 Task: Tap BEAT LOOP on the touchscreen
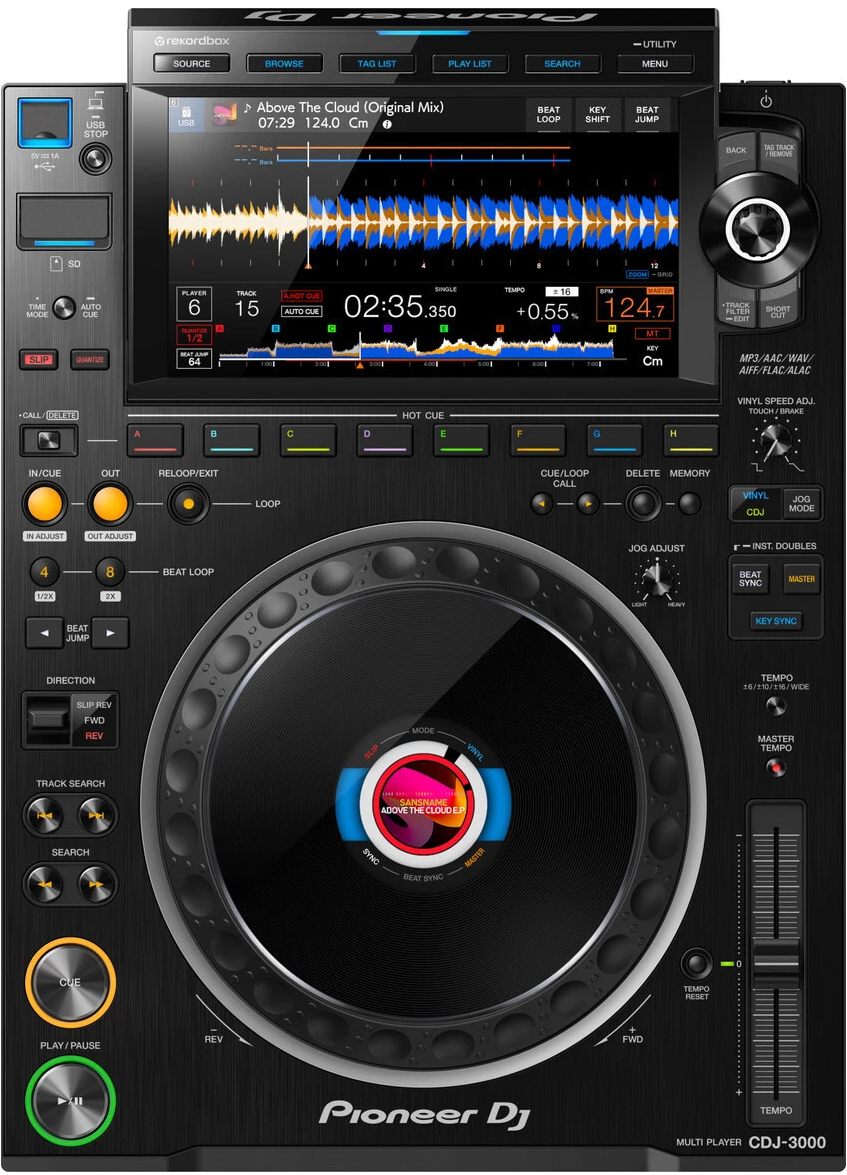pyautogui.click(x=547, y=114)
